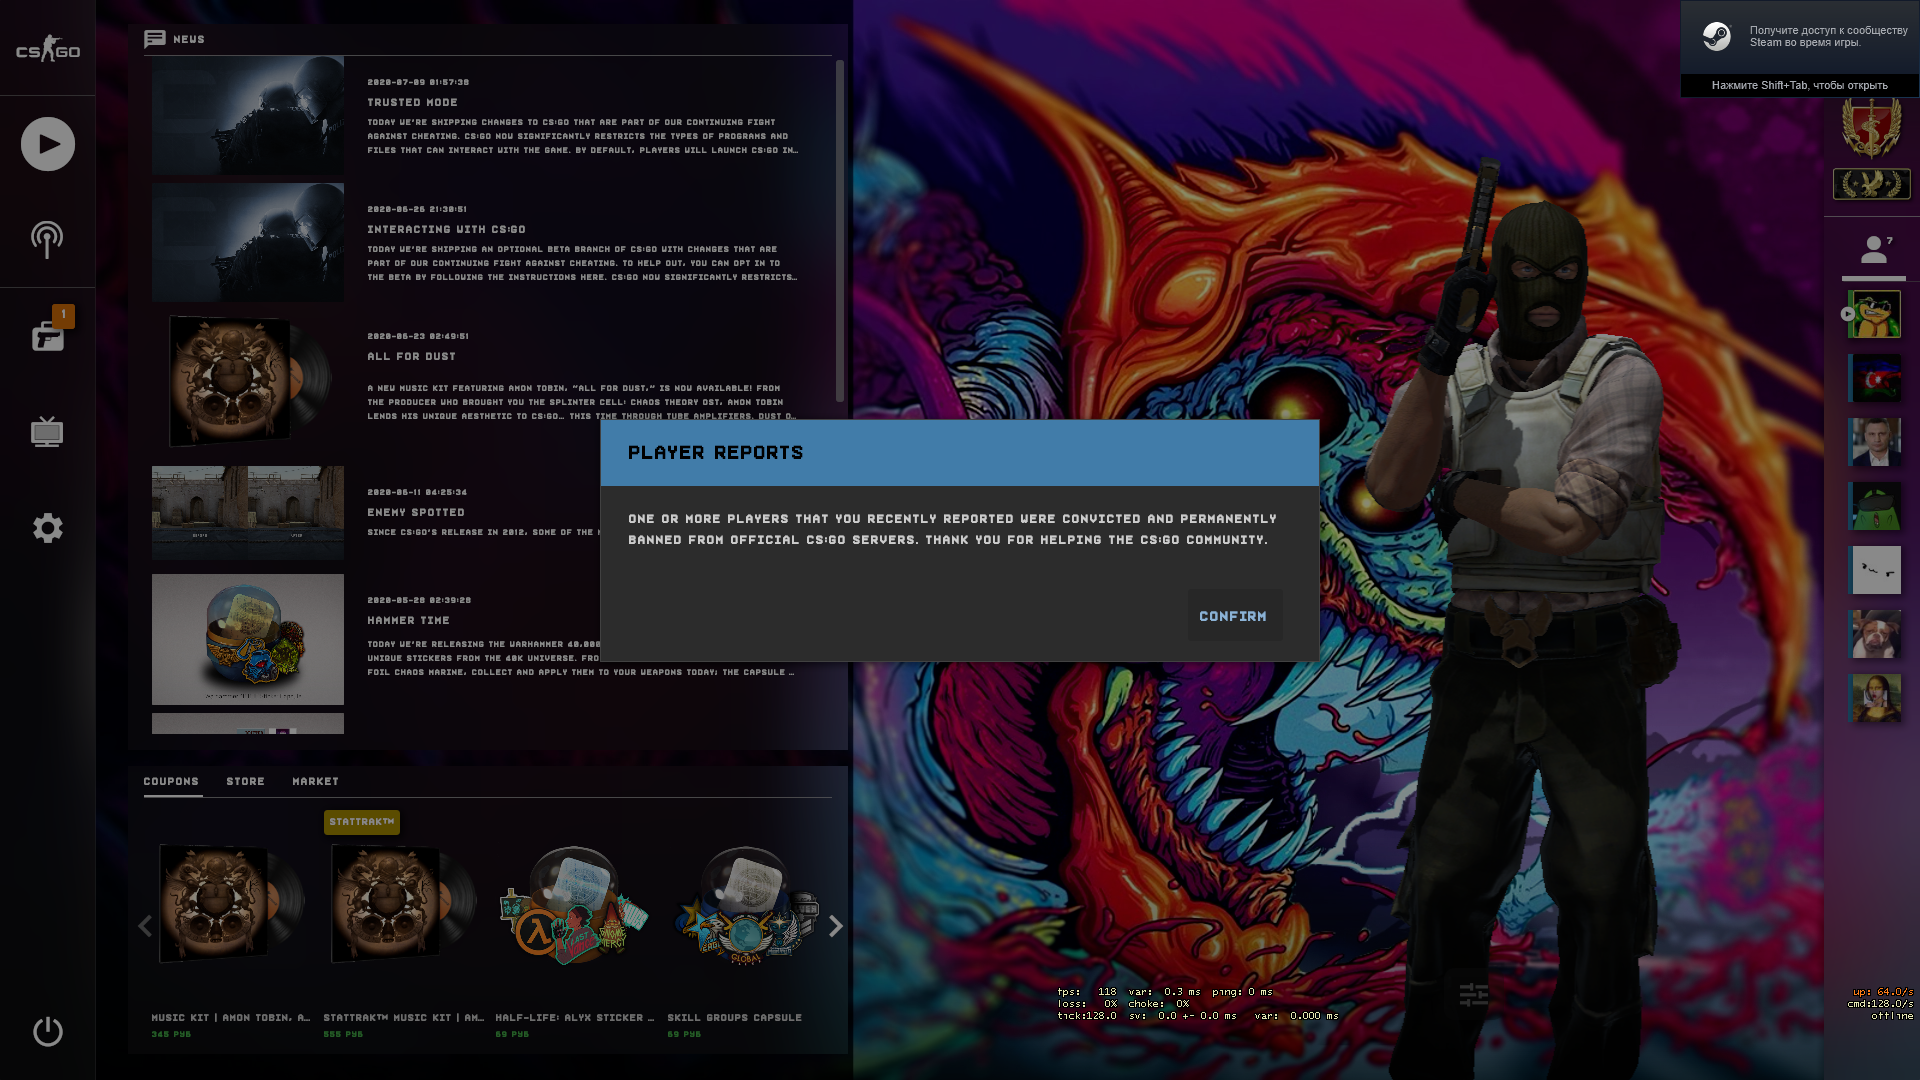Select the StatTrak Music Kit store item
The image size is (1920, 1080).
(403, 905)
